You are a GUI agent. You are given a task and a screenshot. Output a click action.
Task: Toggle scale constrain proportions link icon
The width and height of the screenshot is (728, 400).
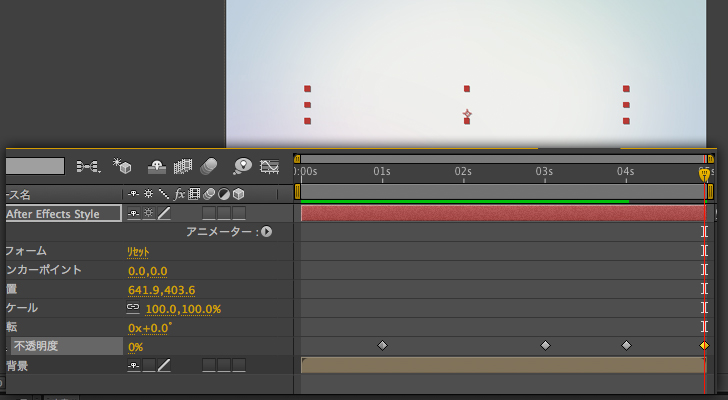(133, 307)
